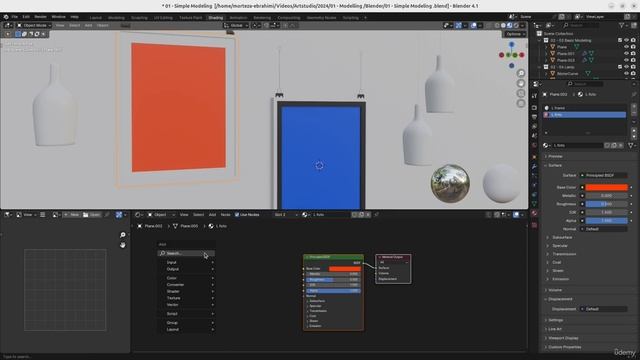Image resolution: width=640 pixels, height=360 pixels.
Task: Expand the Emission panel in properties
Action: (560, 279)
